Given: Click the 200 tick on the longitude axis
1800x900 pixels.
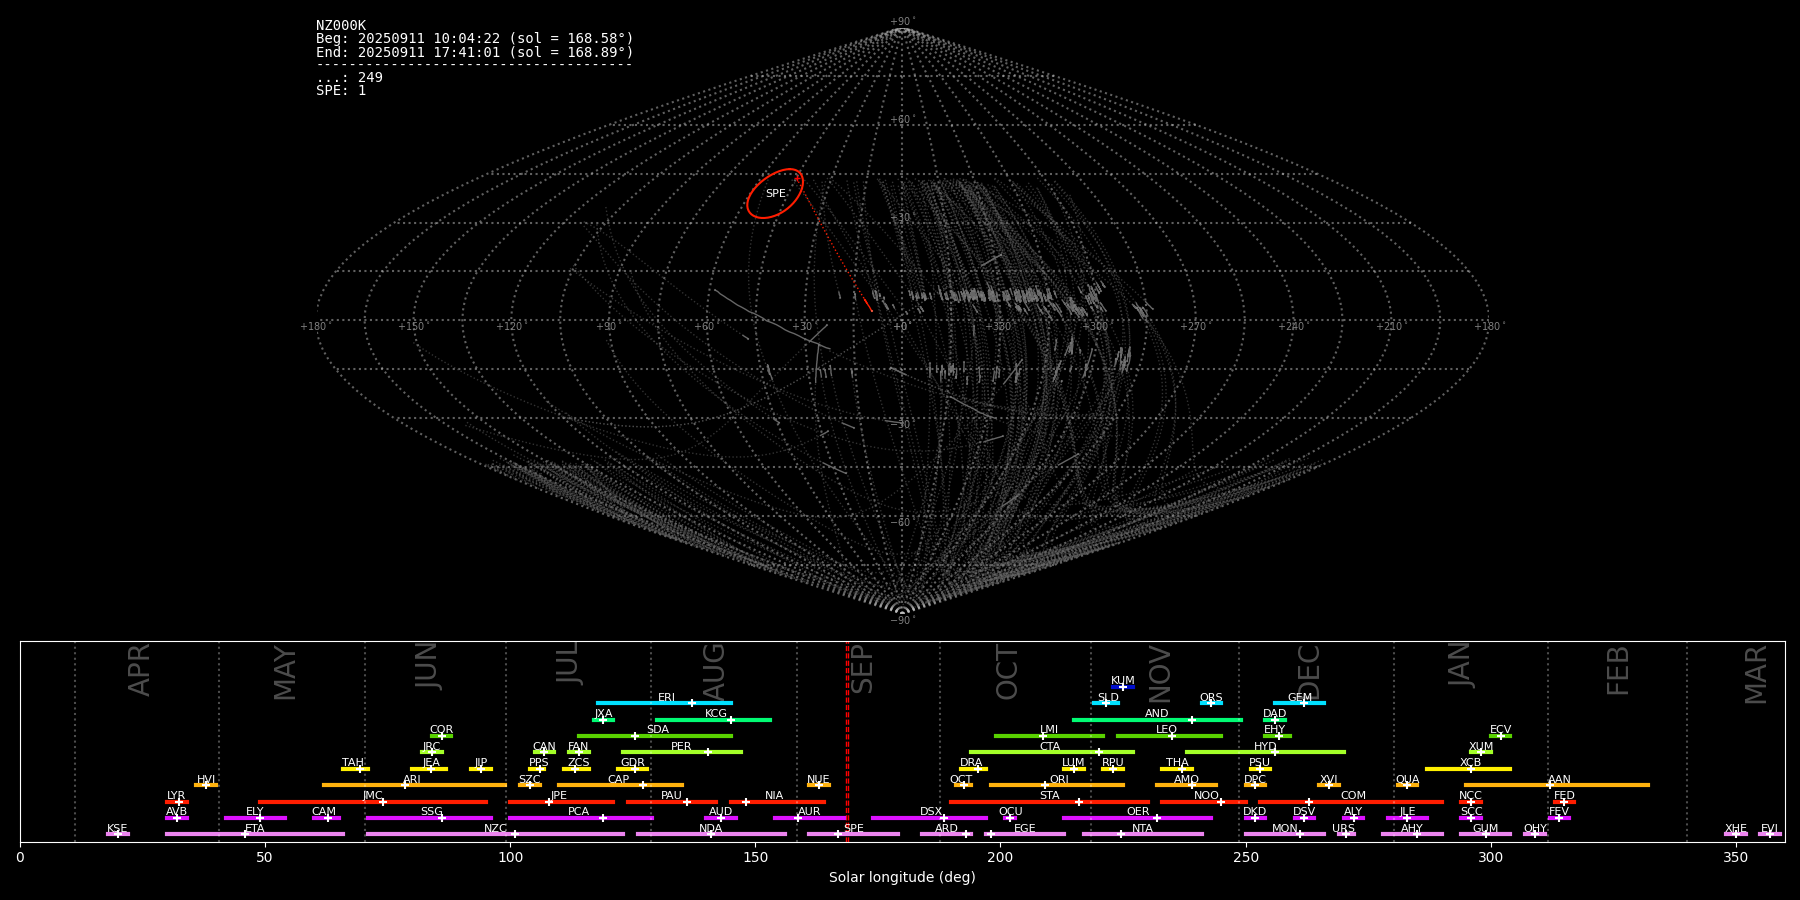Looking at the screenshot, I should (x=1000, y=857).
